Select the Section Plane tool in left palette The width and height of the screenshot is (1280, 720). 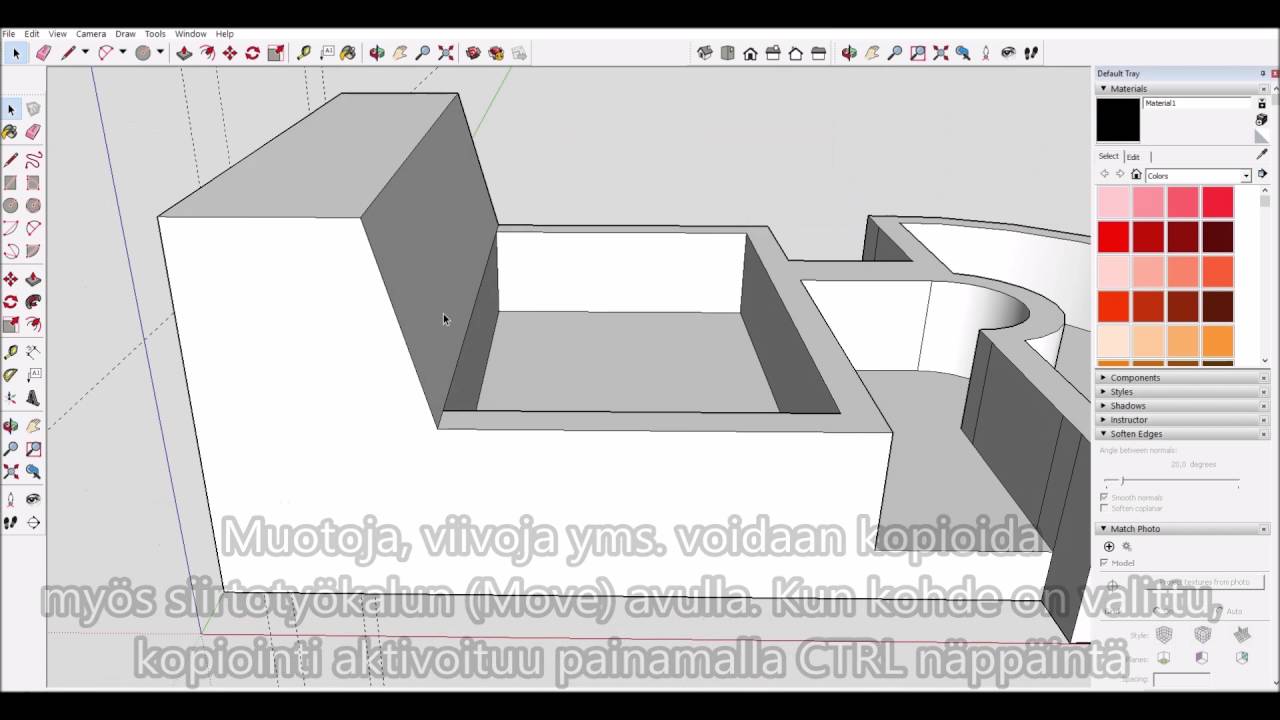[x=33, y=522]
